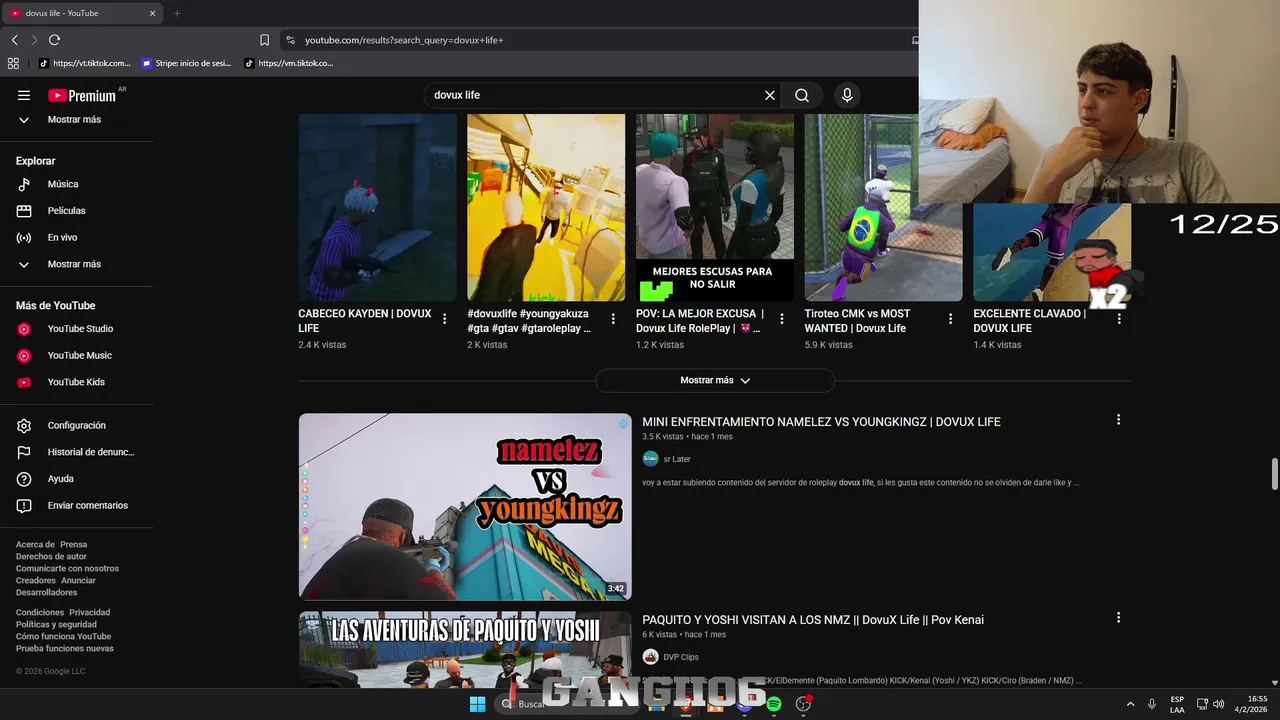Open a new browser tab
The image size is (1280, 720).
177,13
